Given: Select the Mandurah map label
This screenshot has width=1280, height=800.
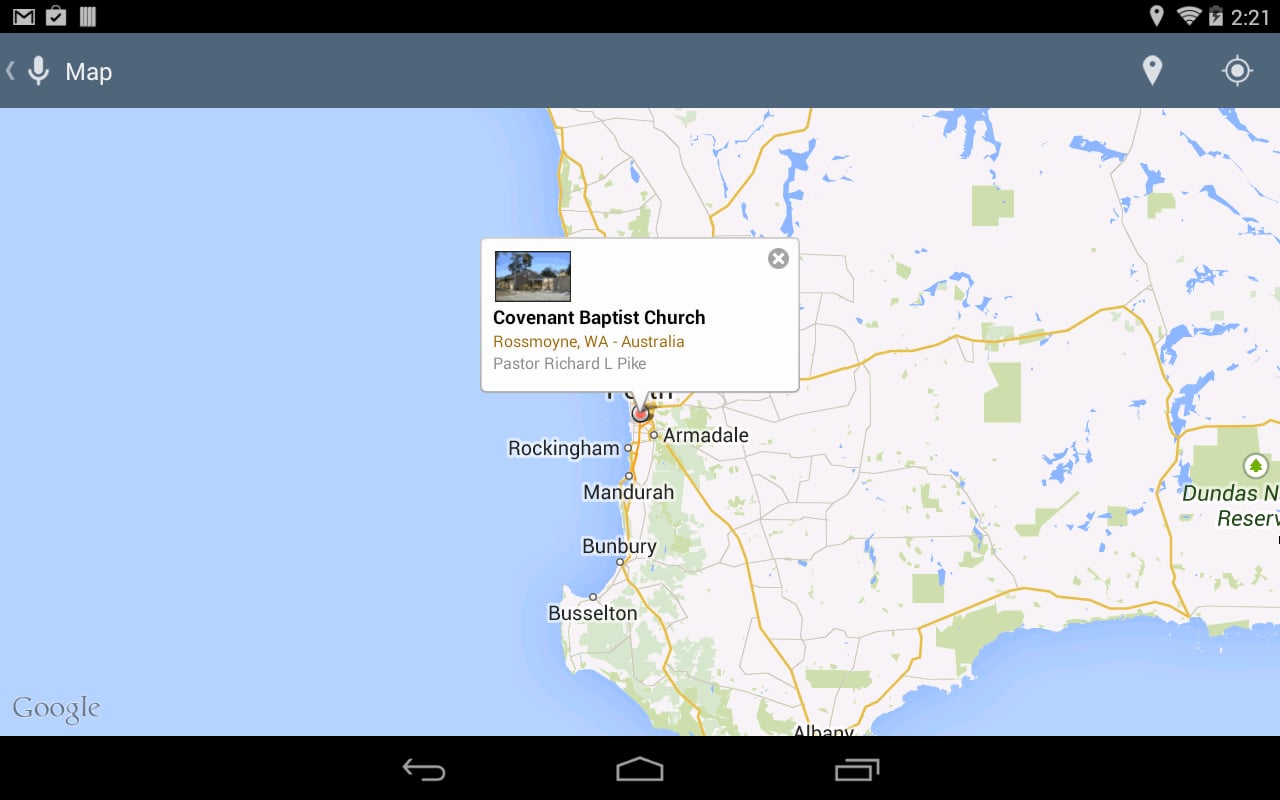Looking at the screenshot, I should (629, 492).
